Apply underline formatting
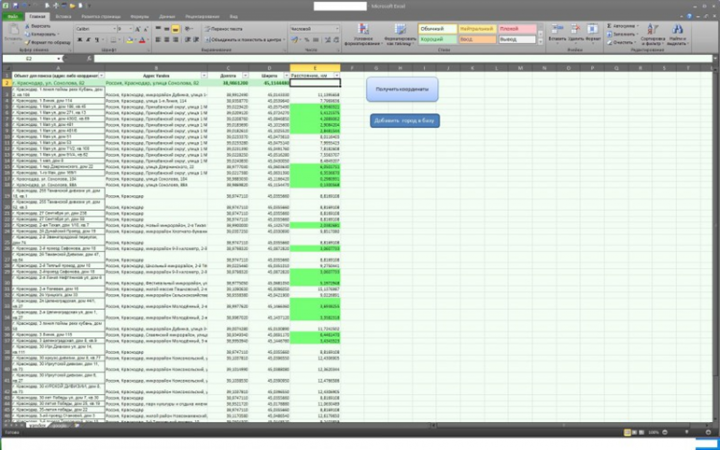 [x=96, y=40]
